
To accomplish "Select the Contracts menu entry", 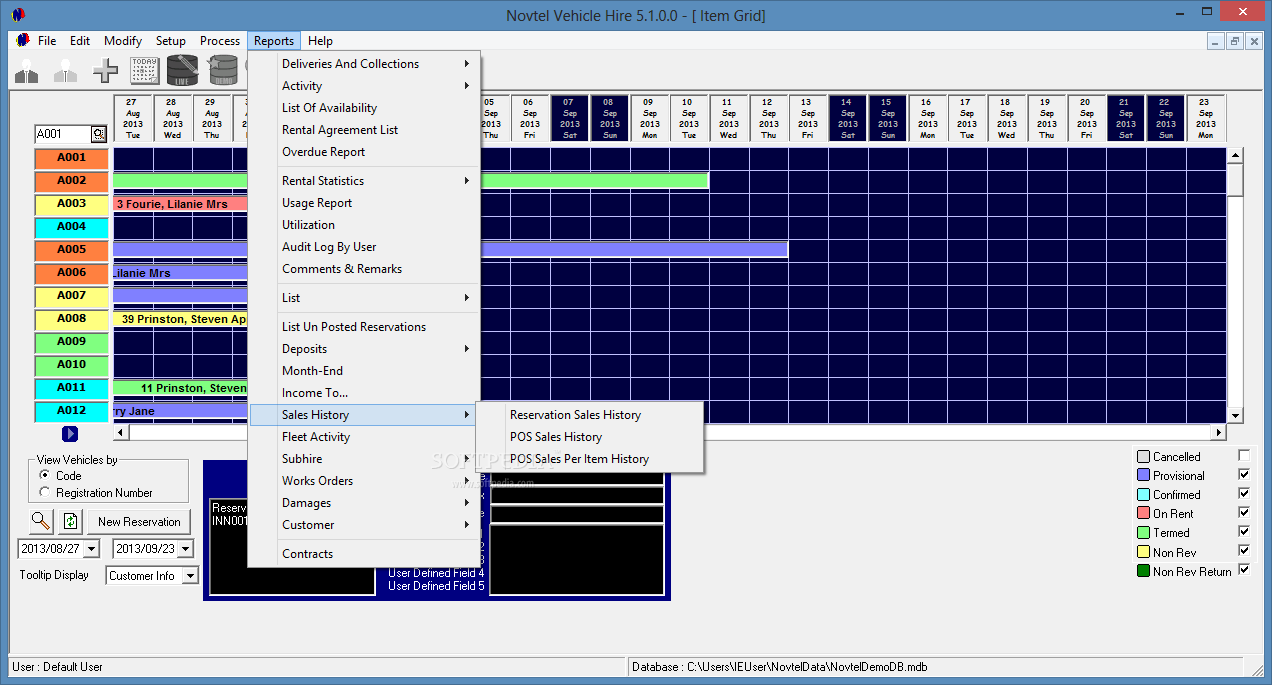I will point(365,554).
